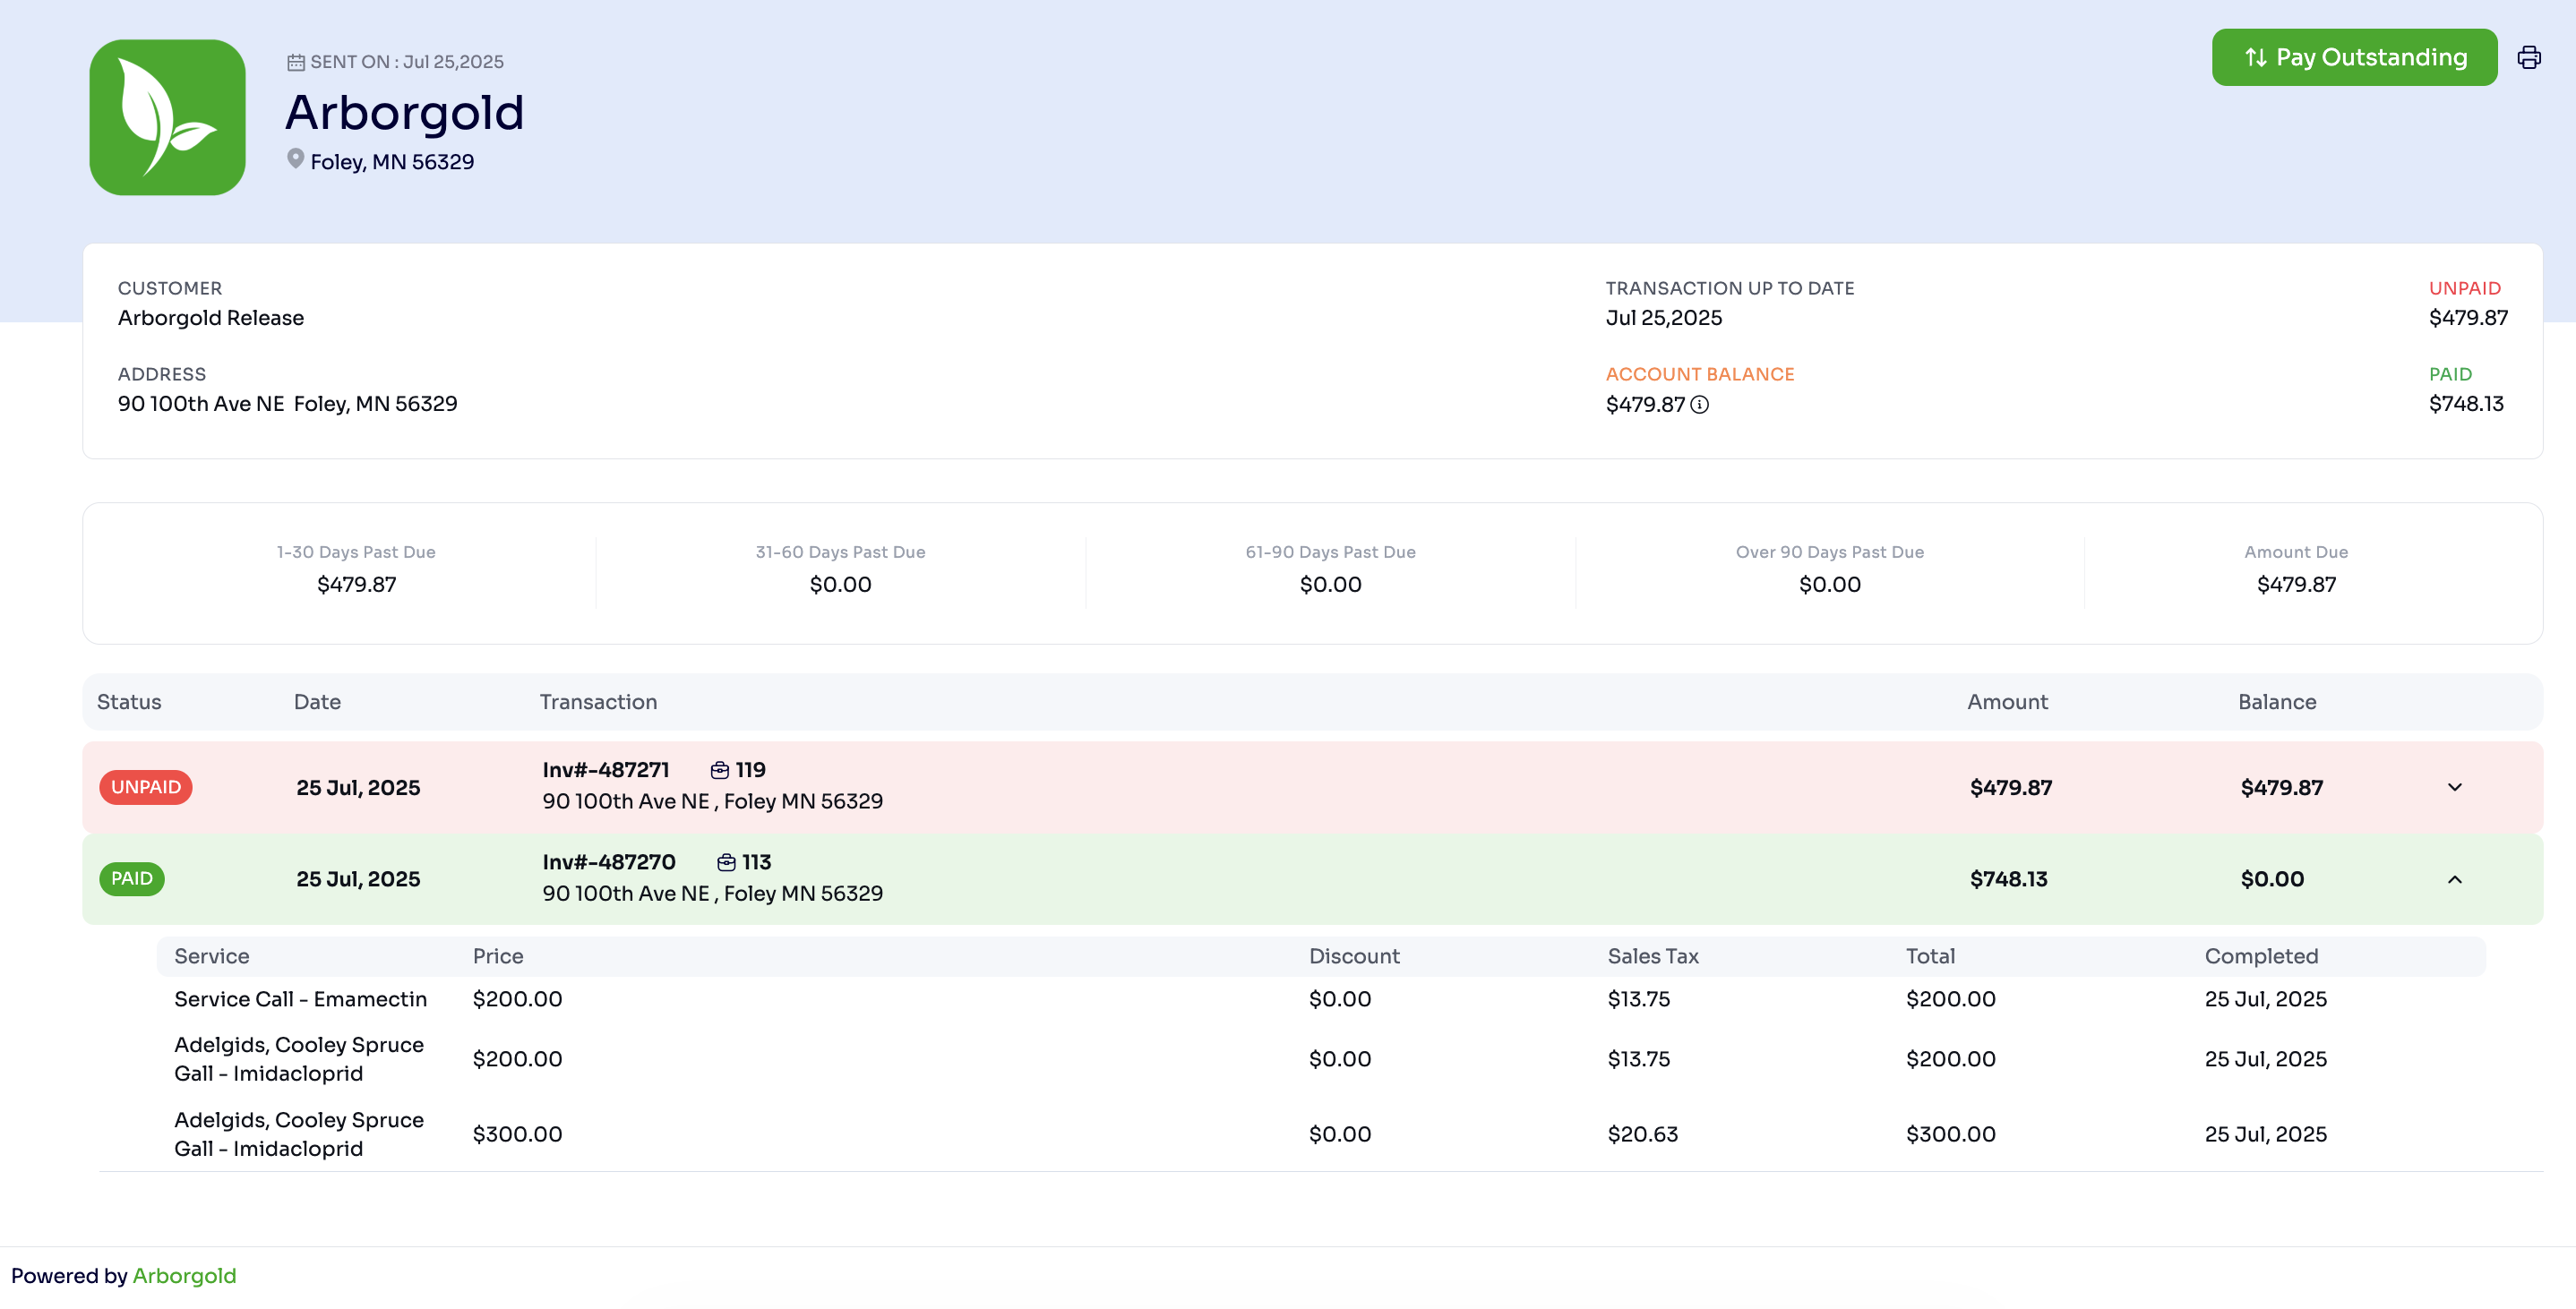Click the Over 90 Days Past Due value
Image resolution: width=2576 pixels, height=1309 pixels.
(x=1830, y=584)
